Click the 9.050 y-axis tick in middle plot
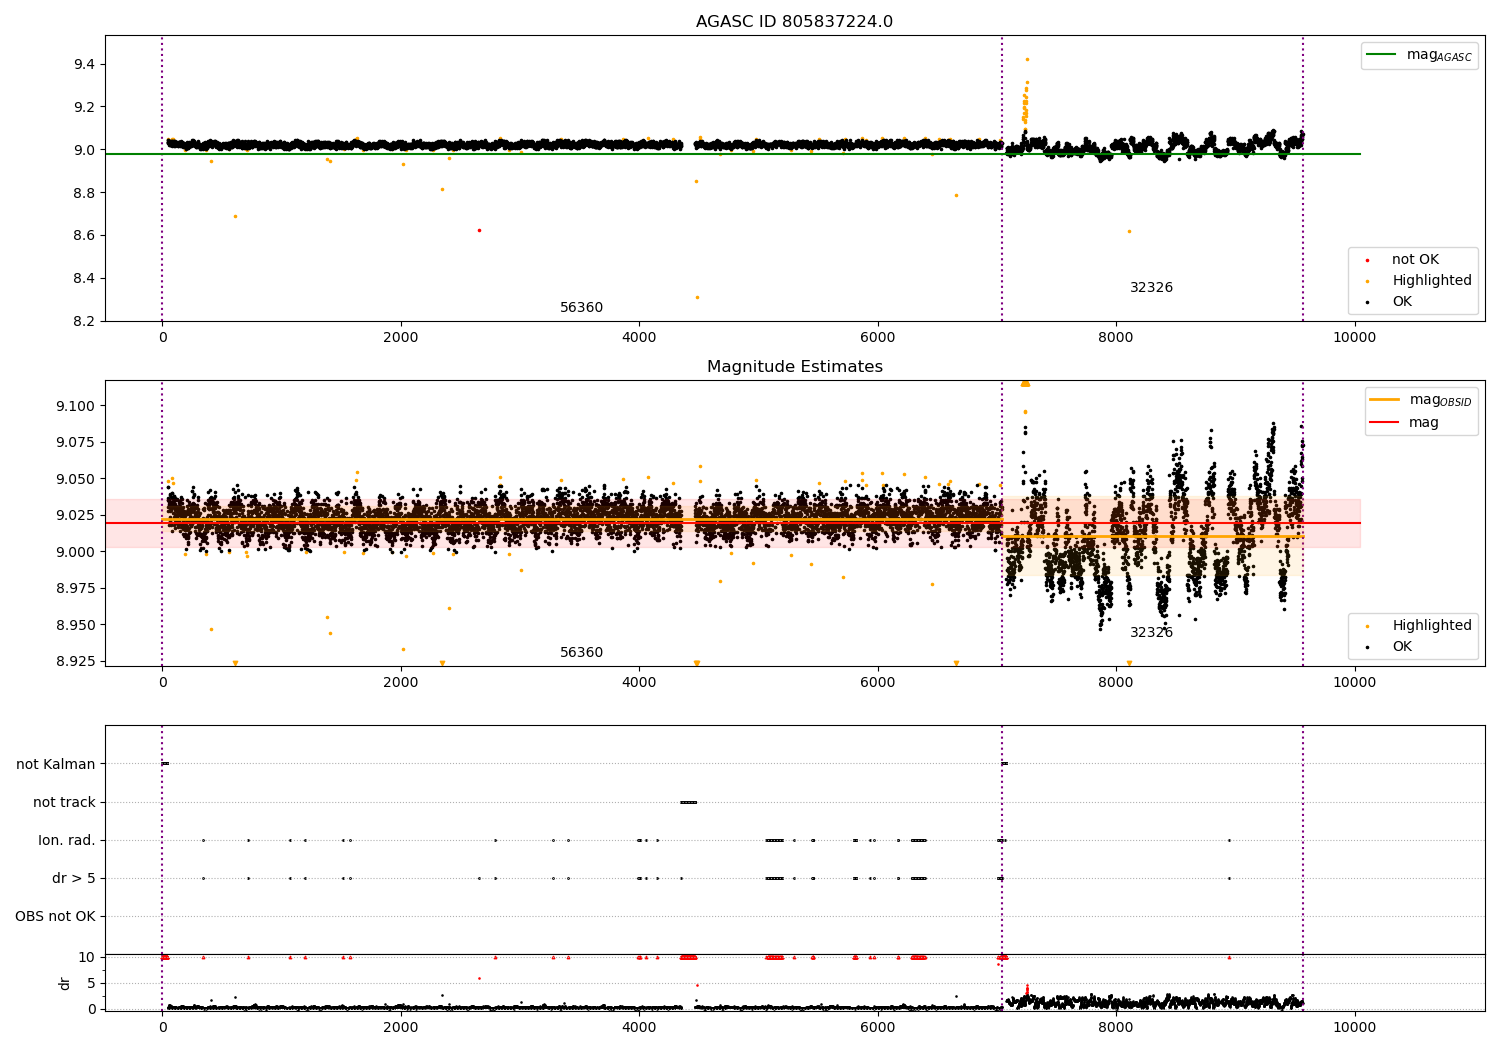The image size is (1500, 1050). (75, 479)
